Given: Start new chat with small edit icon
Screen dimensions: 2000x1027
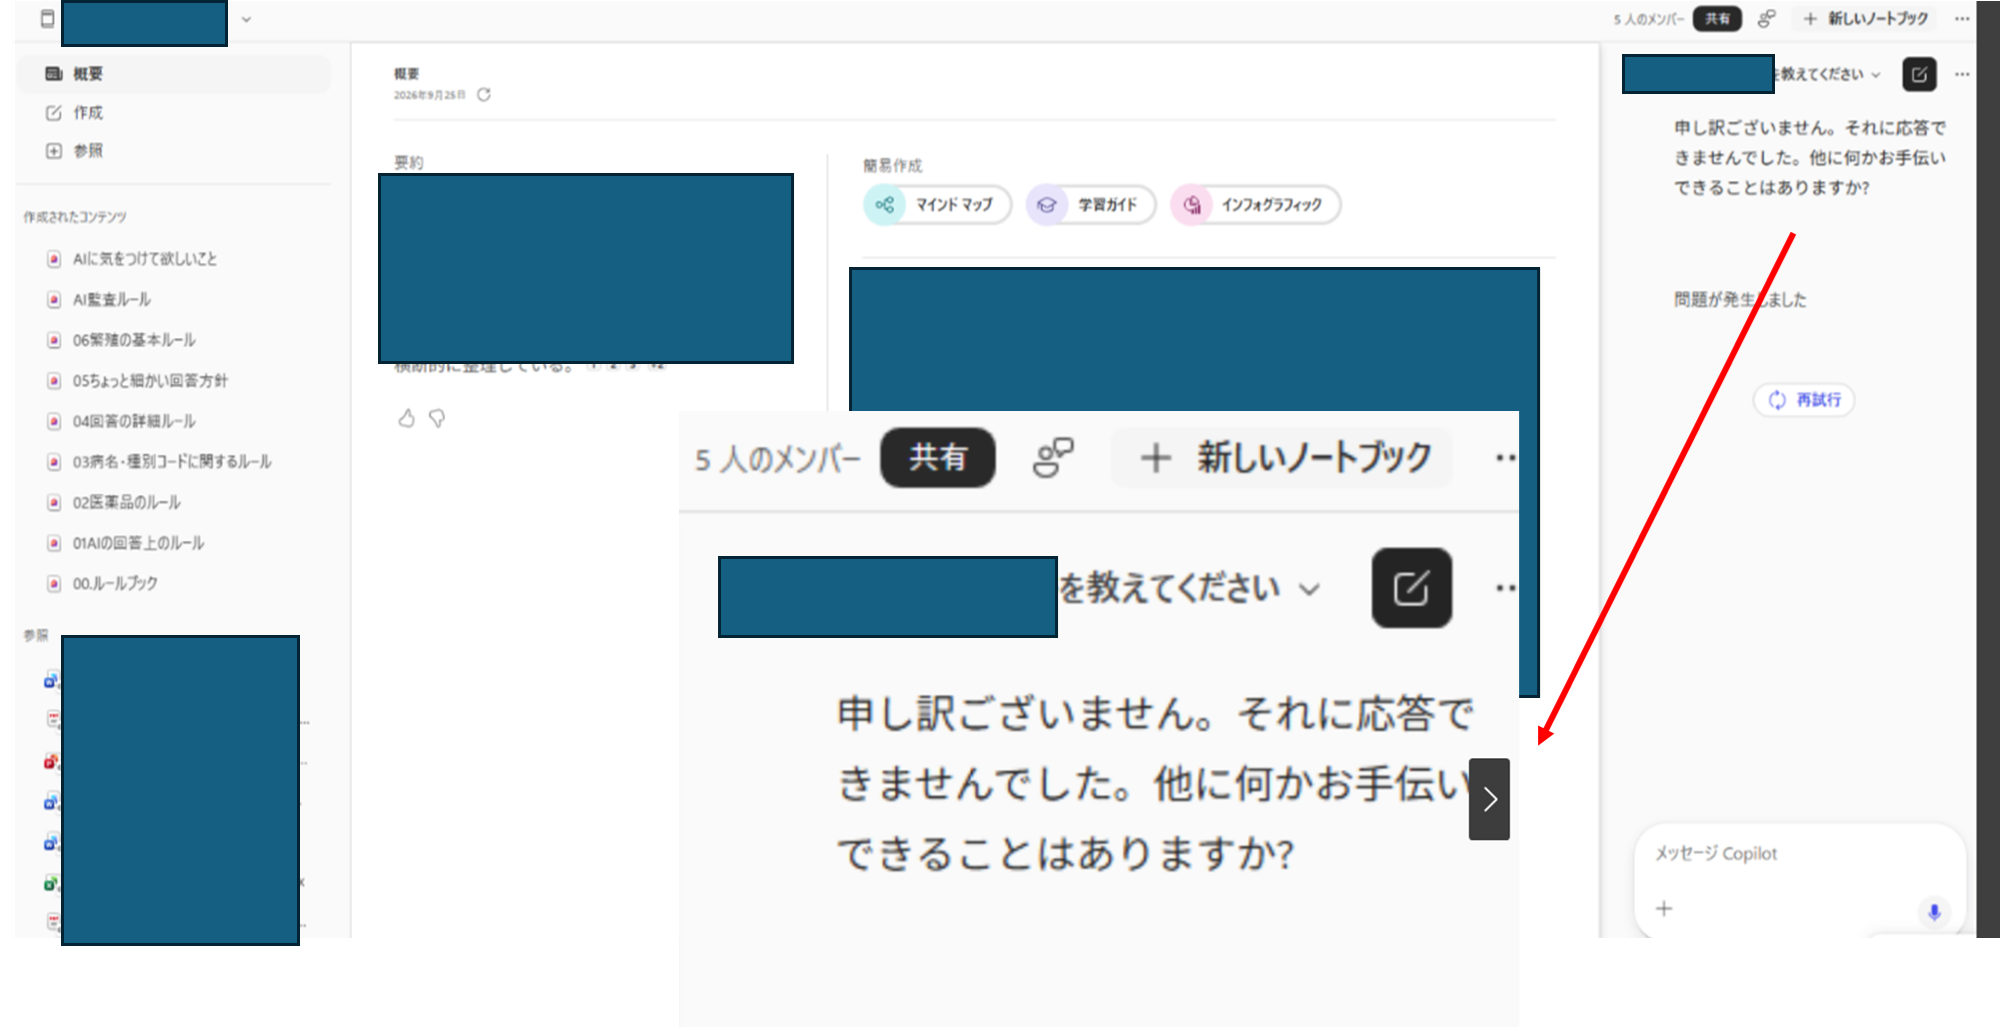Looking at the screenshot, I should click(1919, 74).
